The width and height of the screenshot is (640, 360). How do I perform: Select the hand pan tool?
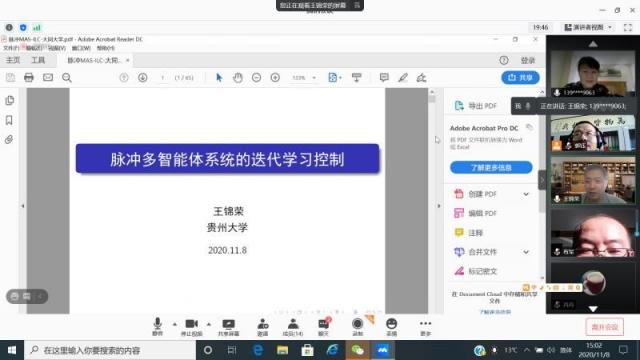pos(238,77)
